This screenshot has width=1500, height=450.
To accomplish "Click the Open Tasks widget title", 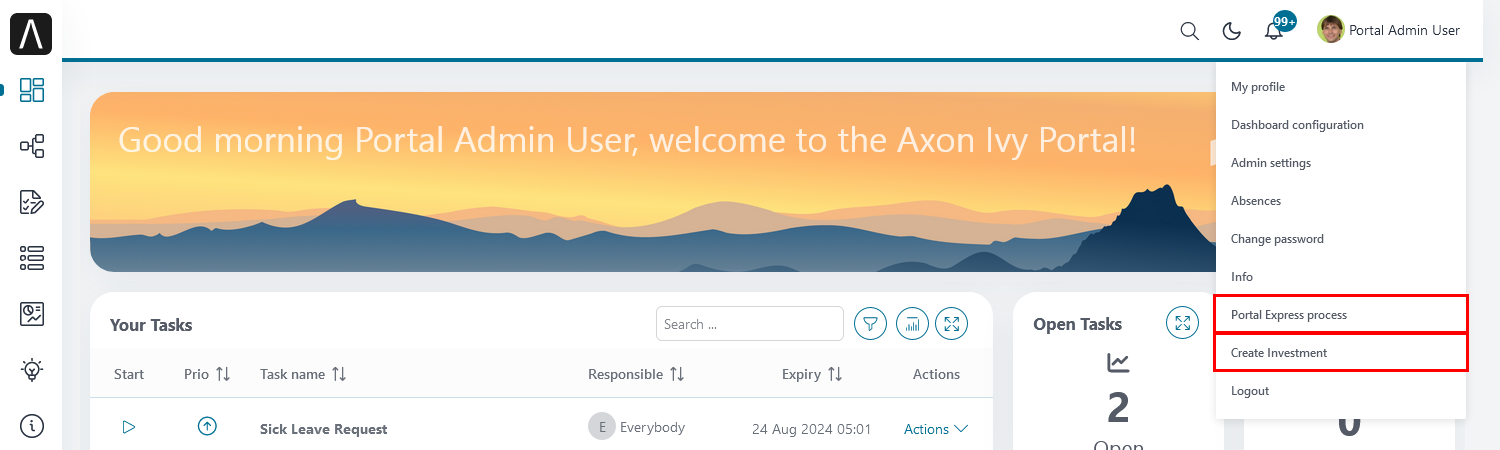I will [x=1077, y=324].
